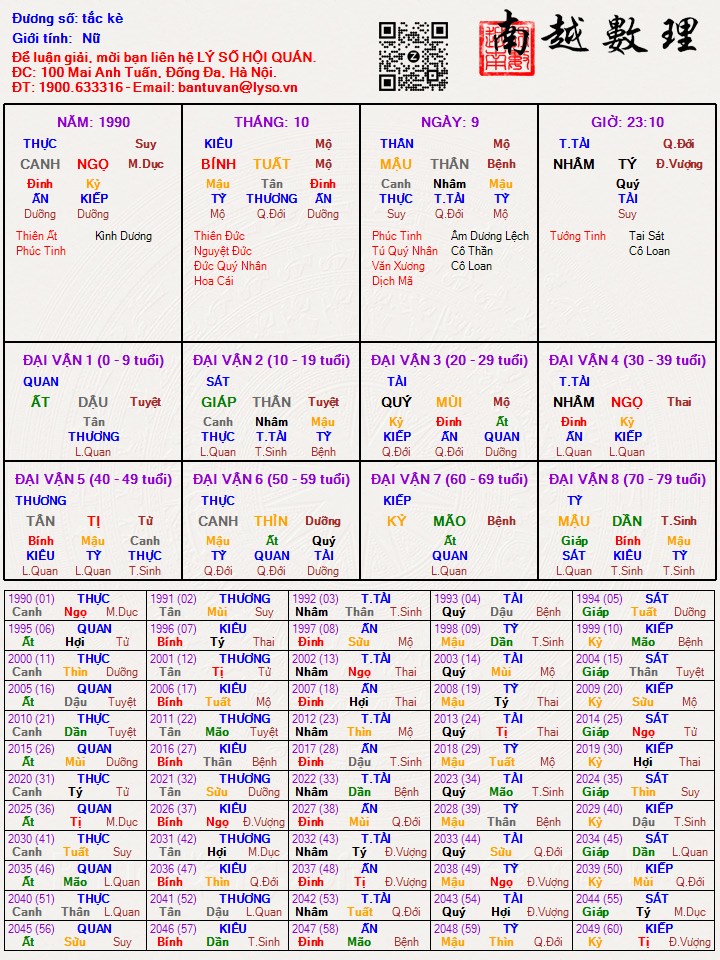Select the 'NGÀY: 9' pillar header

(x=449, y=122)
